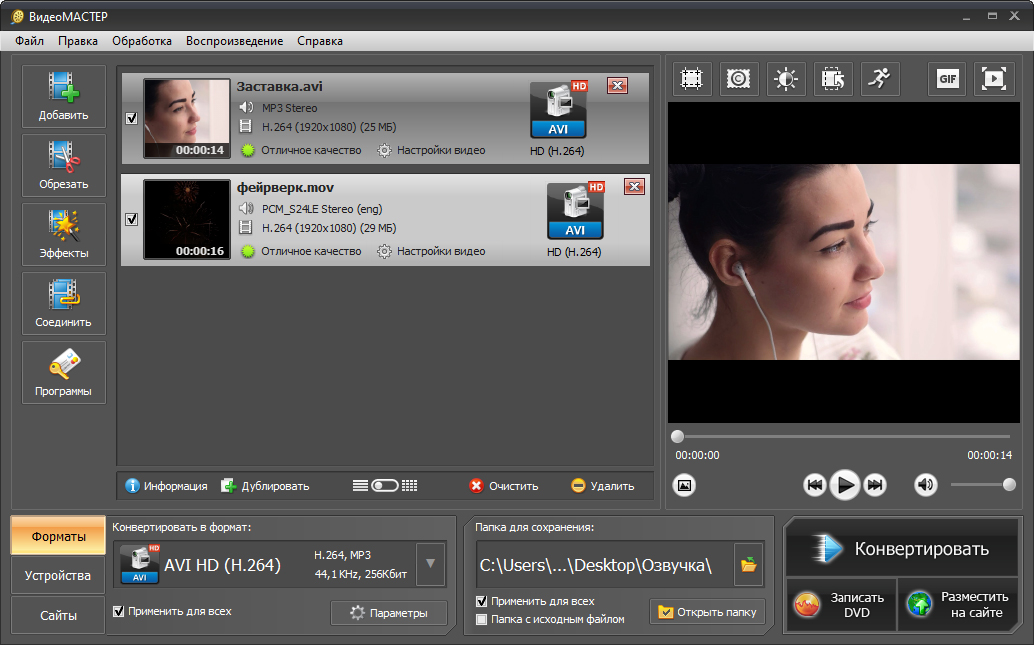Screen dimensions: 1034x645
Task: Uncheck the фейрверк.mov file checkbox
Action: (x=132, y=219)
